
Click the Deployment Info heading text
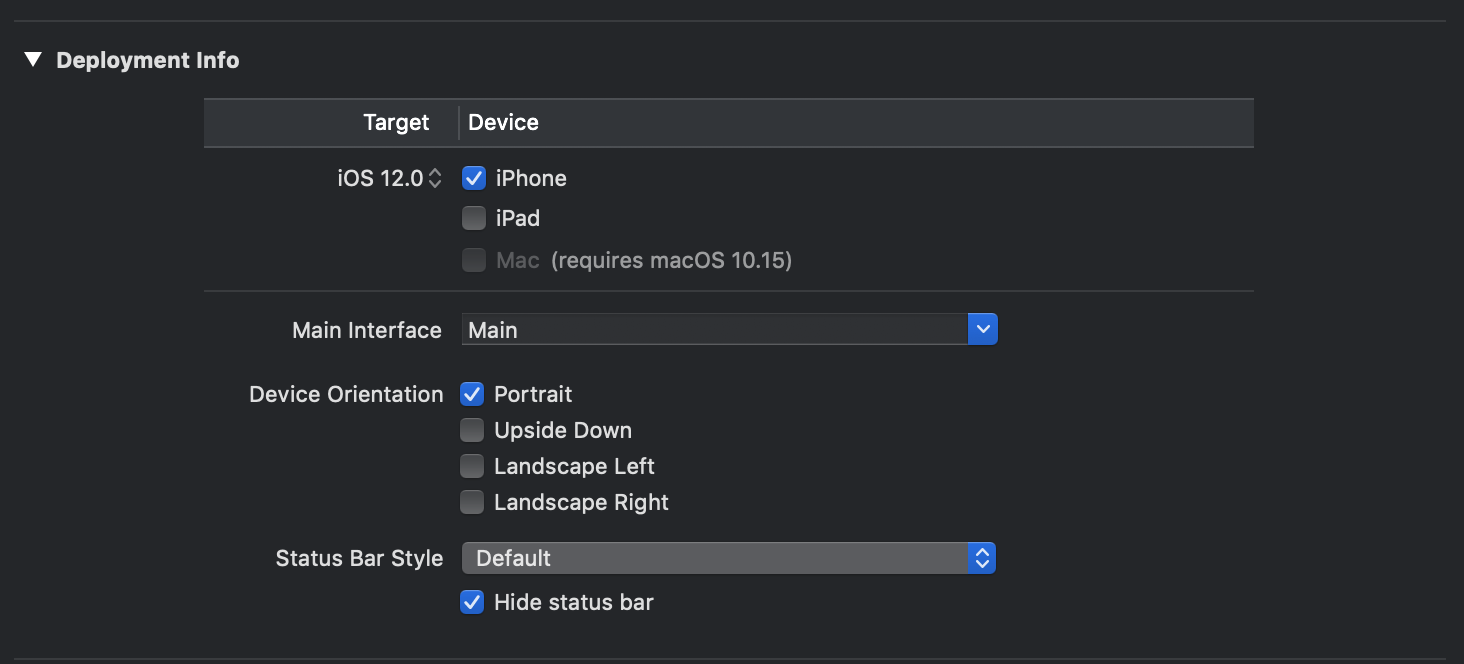pyautogui.click(x=148, y=59)
